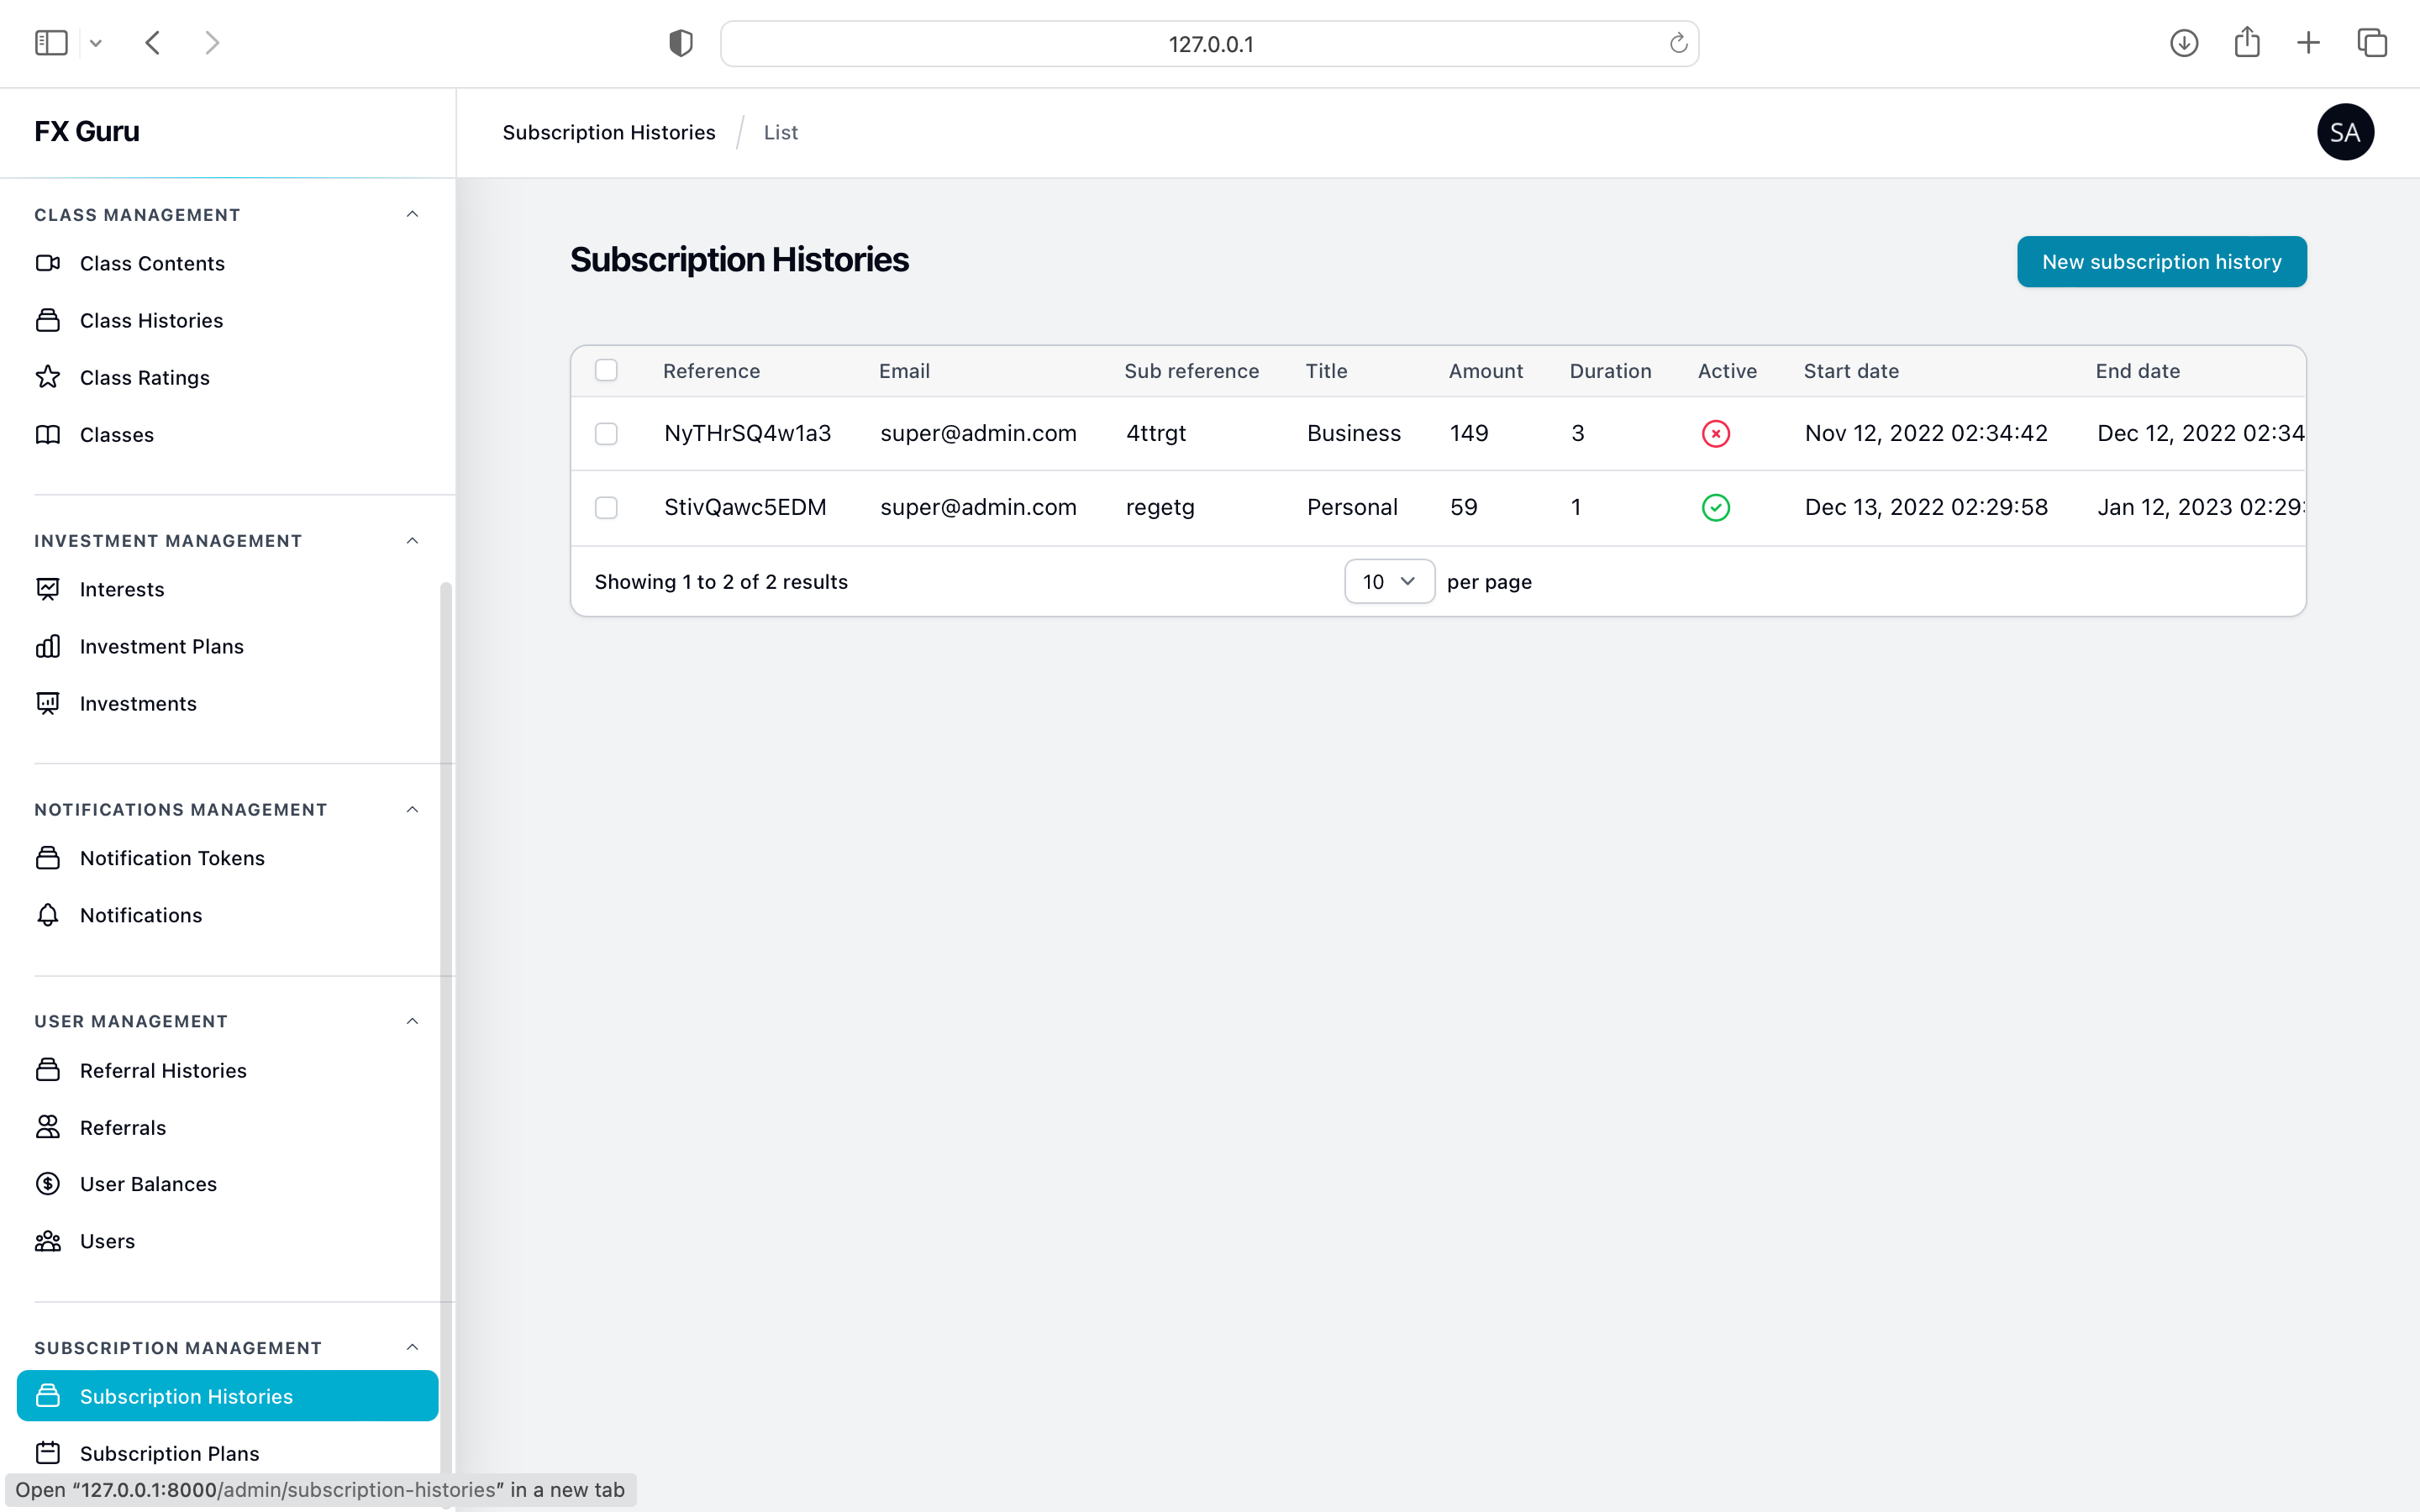Click the Classes book icon

click(x=48, y=434)
